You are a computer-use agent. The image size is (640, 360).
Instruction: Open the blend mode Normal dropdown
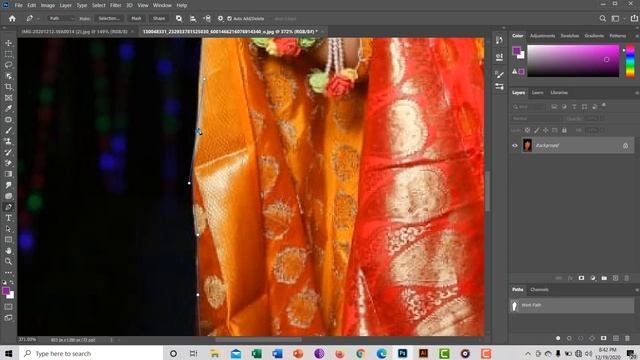coord(536,118)
